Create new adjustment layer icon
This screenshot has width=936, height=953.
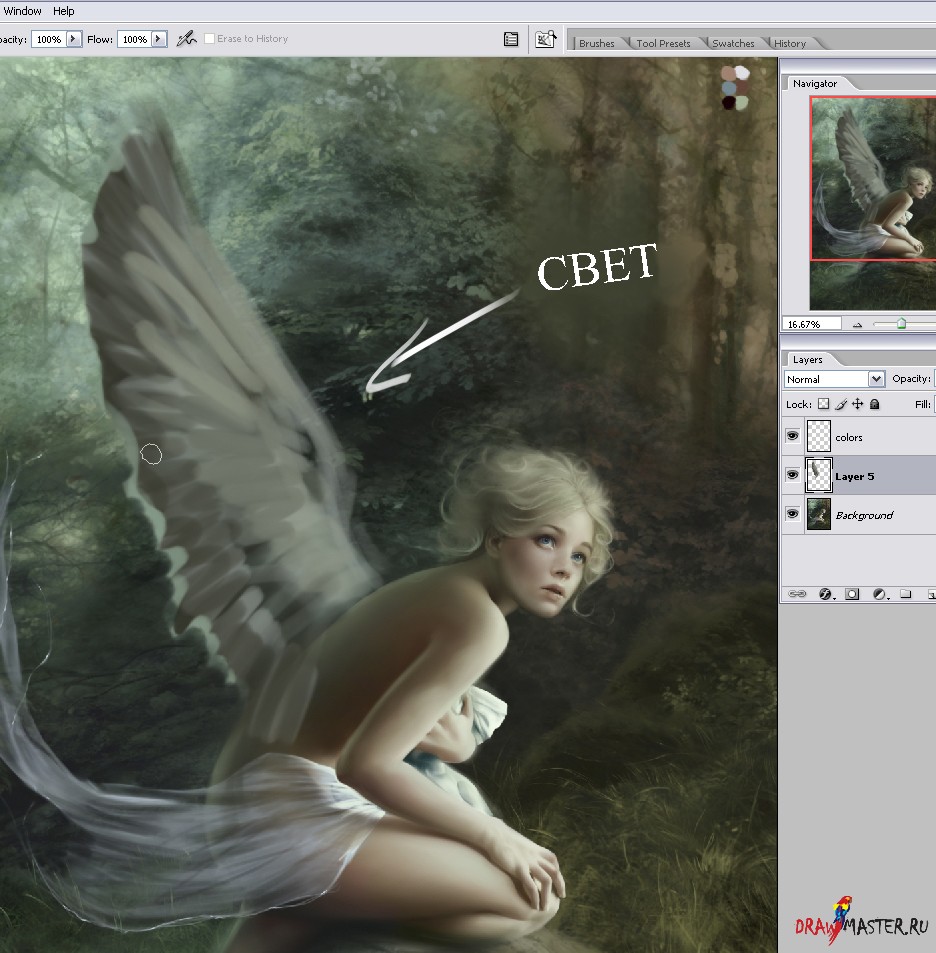tap(879, 594)
